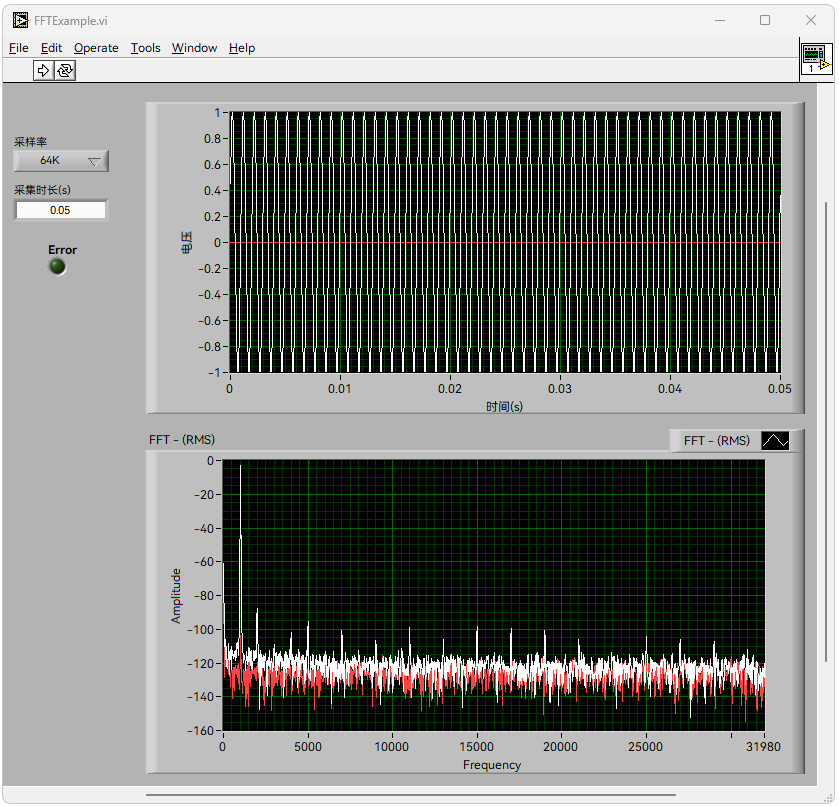Screen dimensions: 839x806
Task: Click the Error LED indicator
Action: coord(58,267)
